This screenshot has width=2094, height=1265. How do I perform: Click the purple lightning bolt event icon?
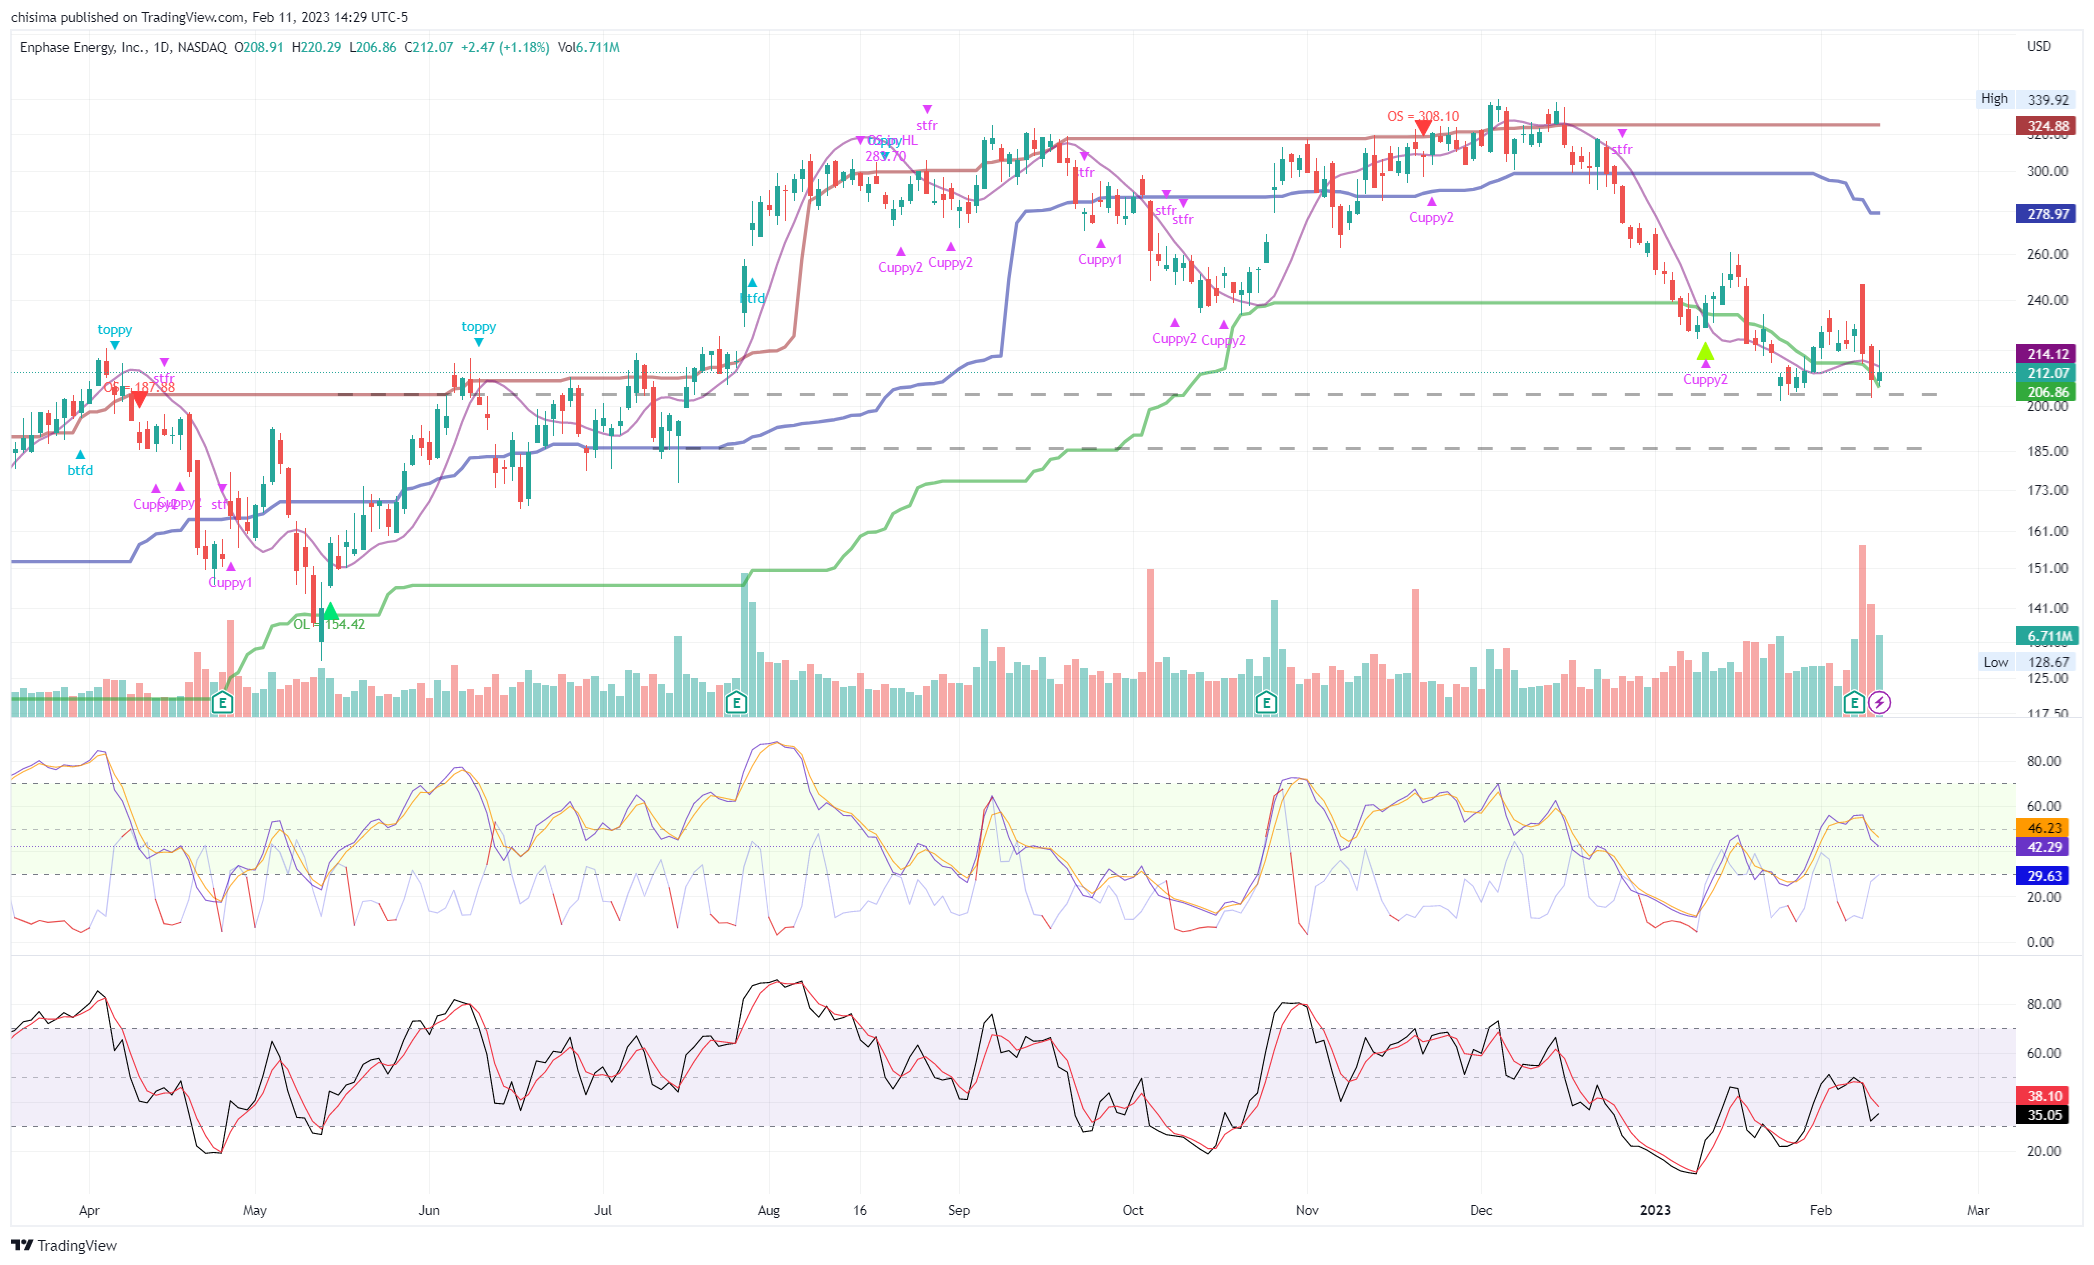click(1880, 703)
